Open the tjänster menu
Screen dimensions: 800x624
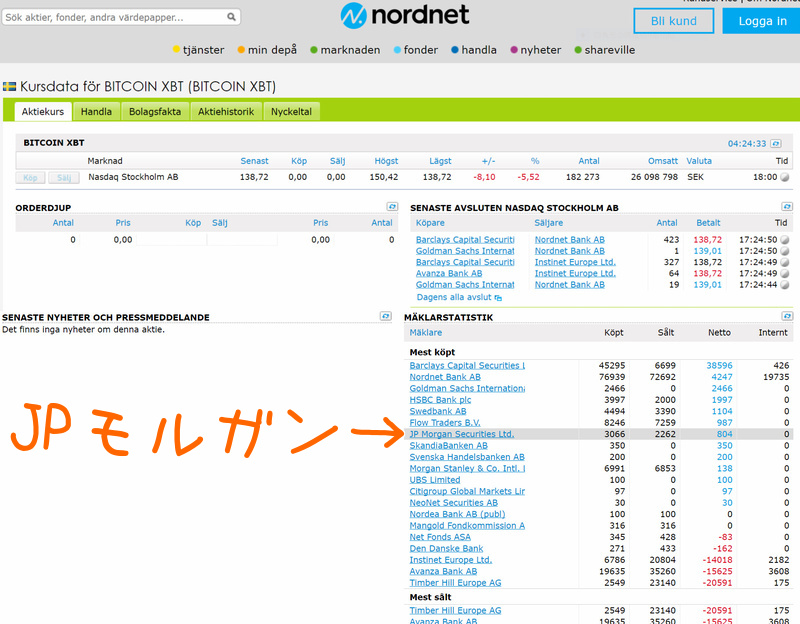pyautogui.click(x=198, y=50)
